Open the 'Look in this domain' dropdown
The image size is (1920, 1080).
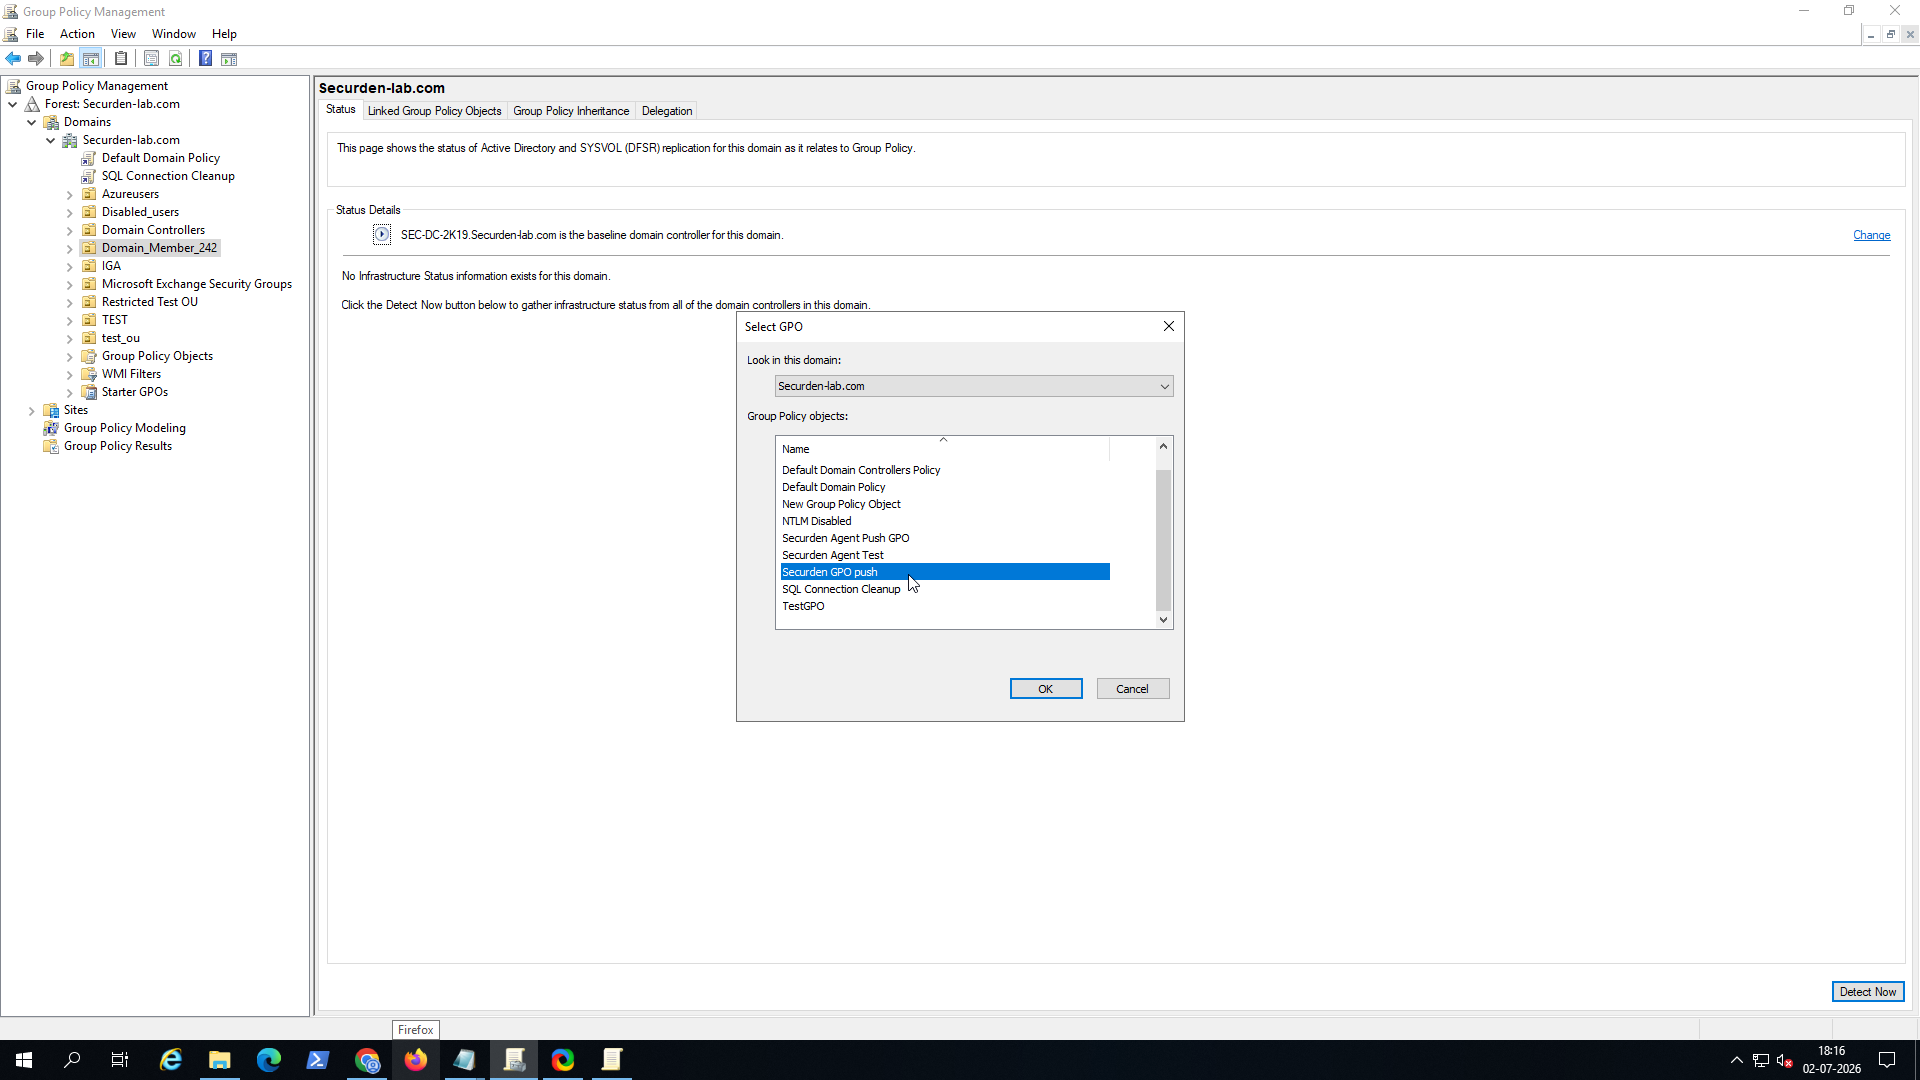click(974, 386)
